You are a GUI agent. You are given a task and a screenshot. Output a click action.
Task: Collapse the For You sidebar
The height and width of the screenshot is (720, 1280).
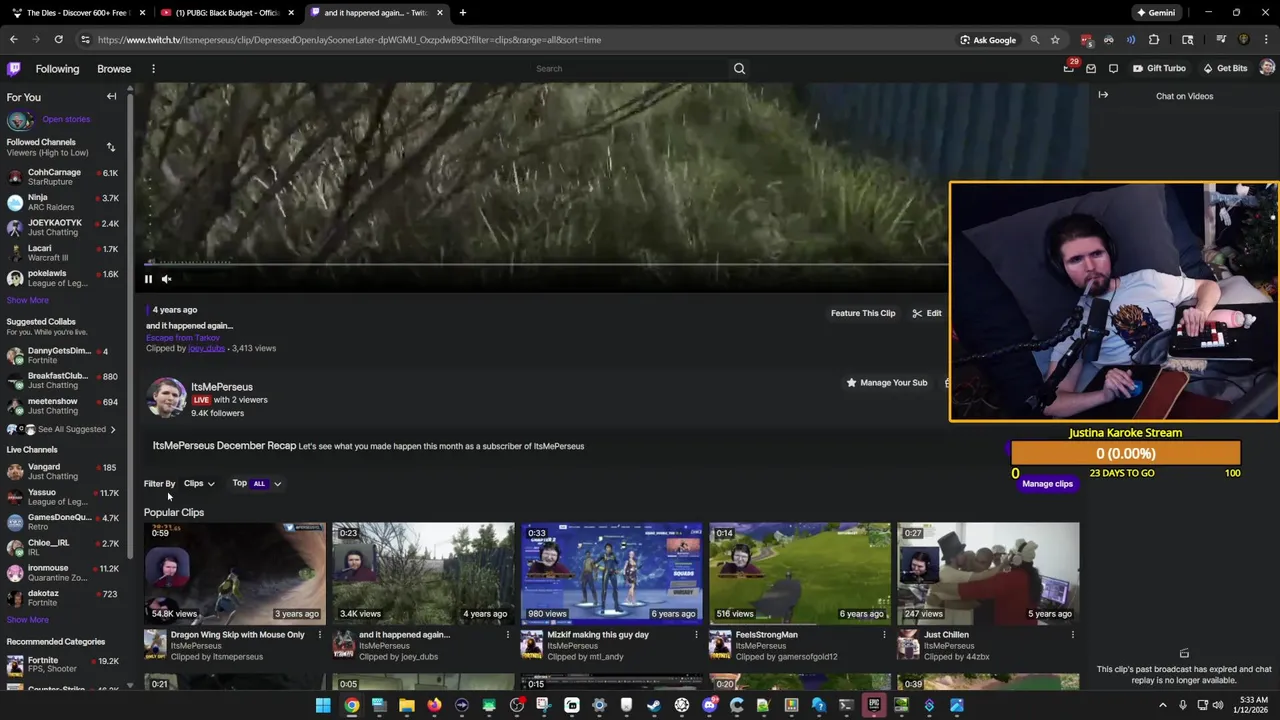112,97
